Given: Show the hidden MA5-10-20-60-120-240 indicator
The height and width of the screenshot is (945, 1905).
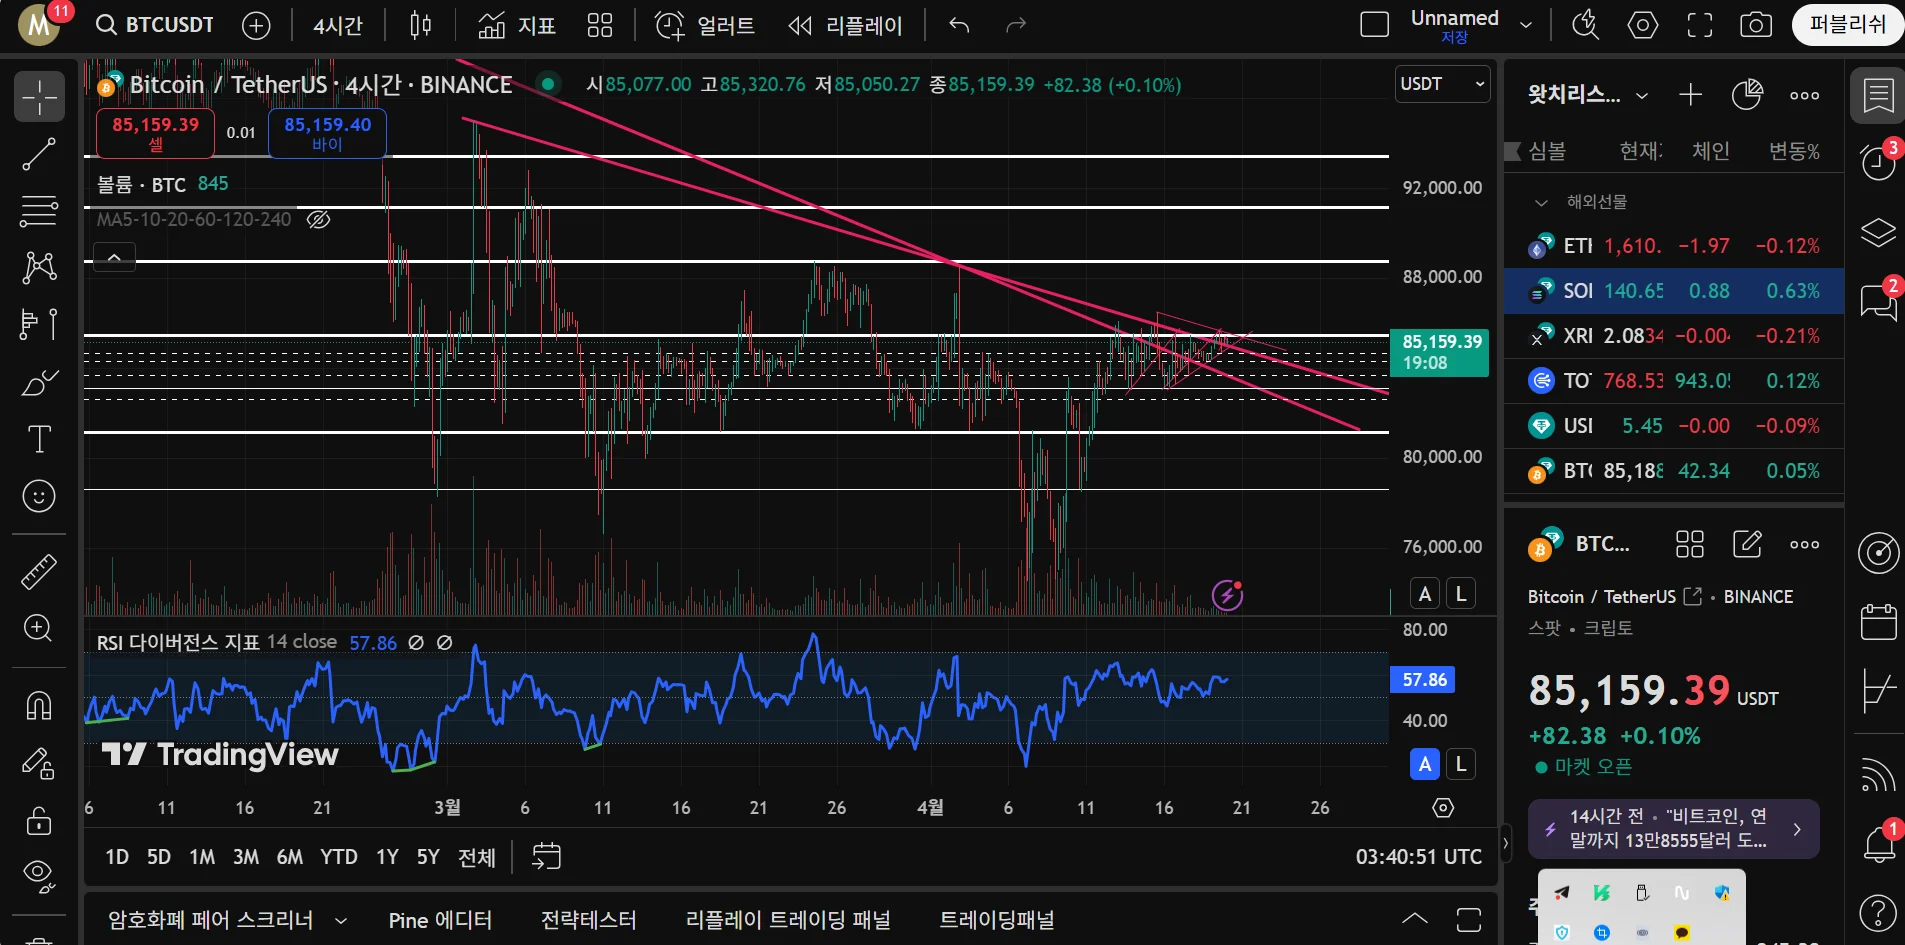Looking at the screenshot, I should (318, 219).
